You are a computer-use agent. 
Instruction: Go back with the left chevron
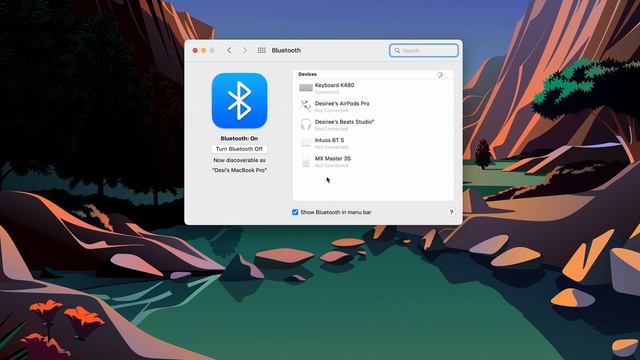coord(229,50)
